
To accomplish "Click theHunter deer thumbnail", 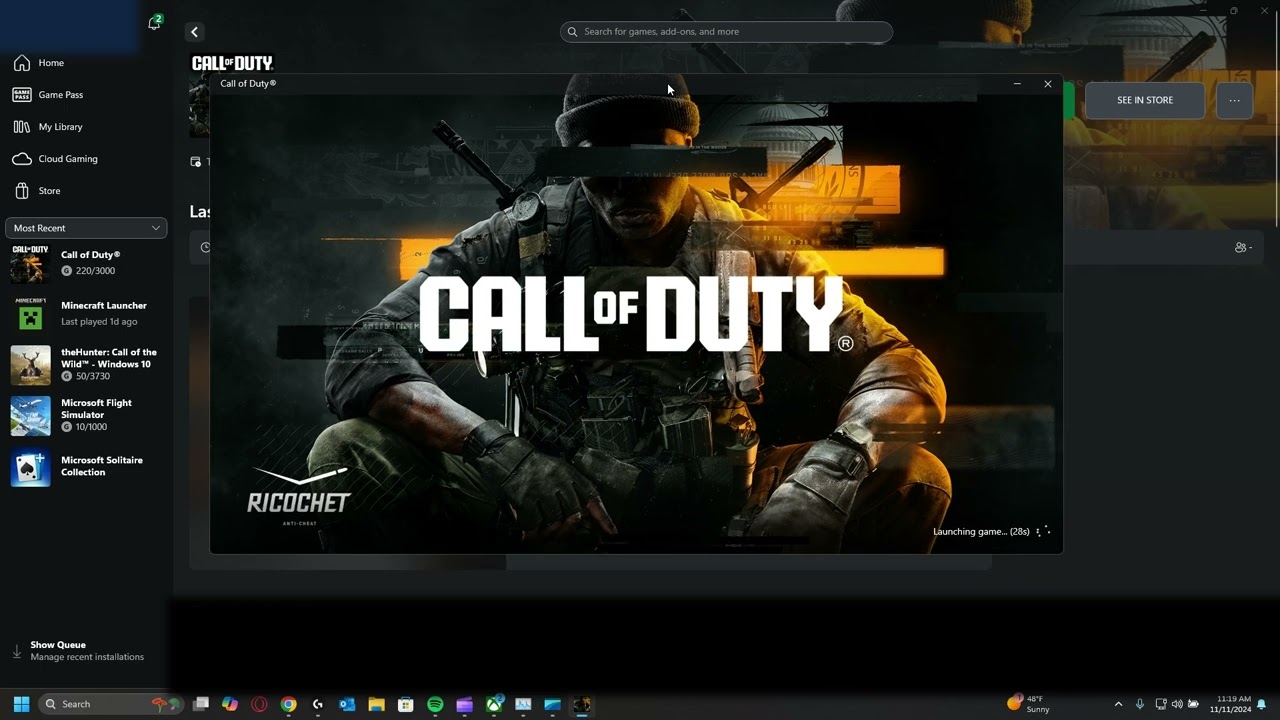I will coord(30,365).
